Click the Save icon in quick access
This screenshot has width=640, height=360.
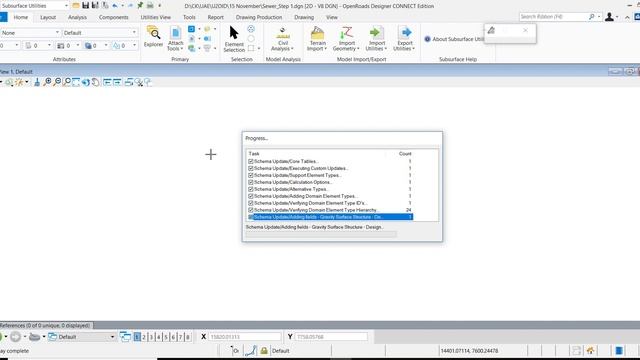(x=85, y=6)
